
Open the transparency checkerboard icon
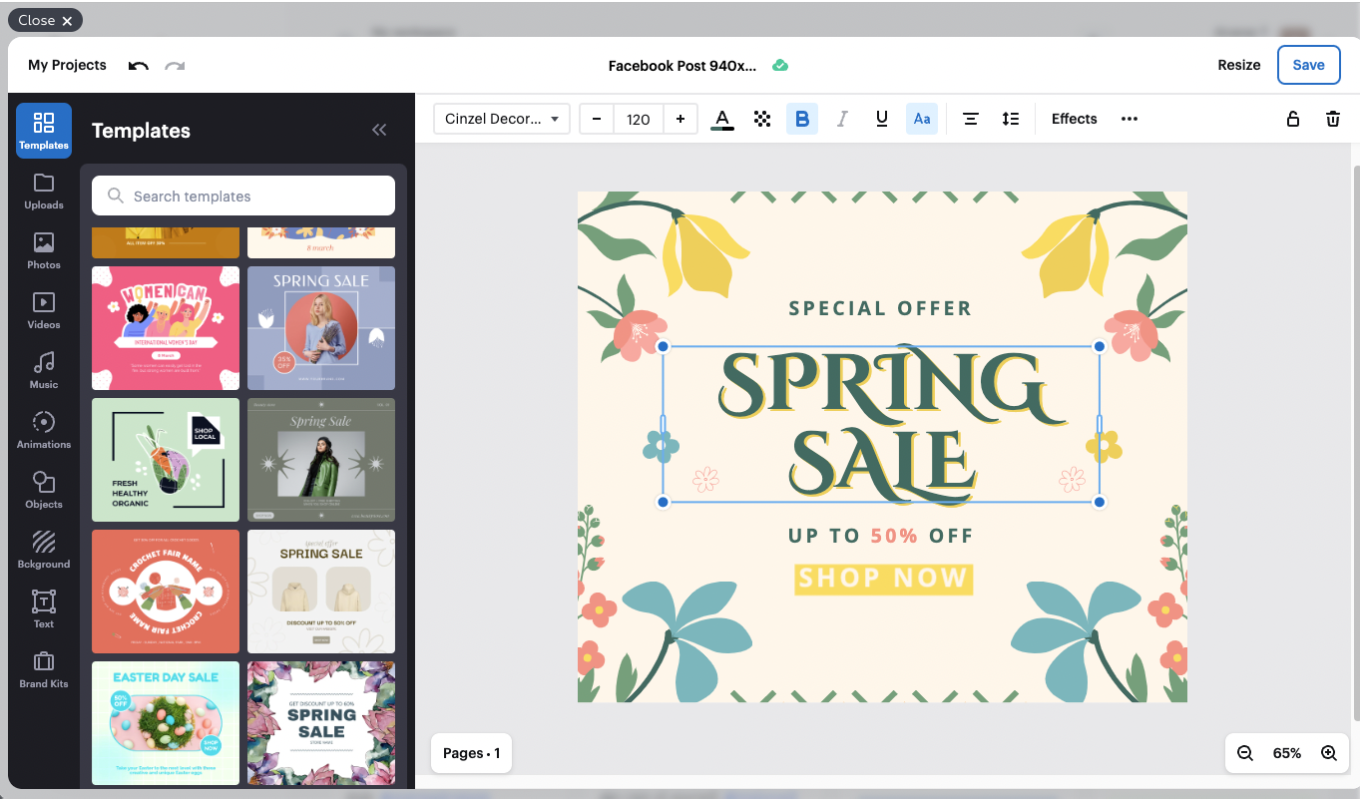tap(762, 119)
